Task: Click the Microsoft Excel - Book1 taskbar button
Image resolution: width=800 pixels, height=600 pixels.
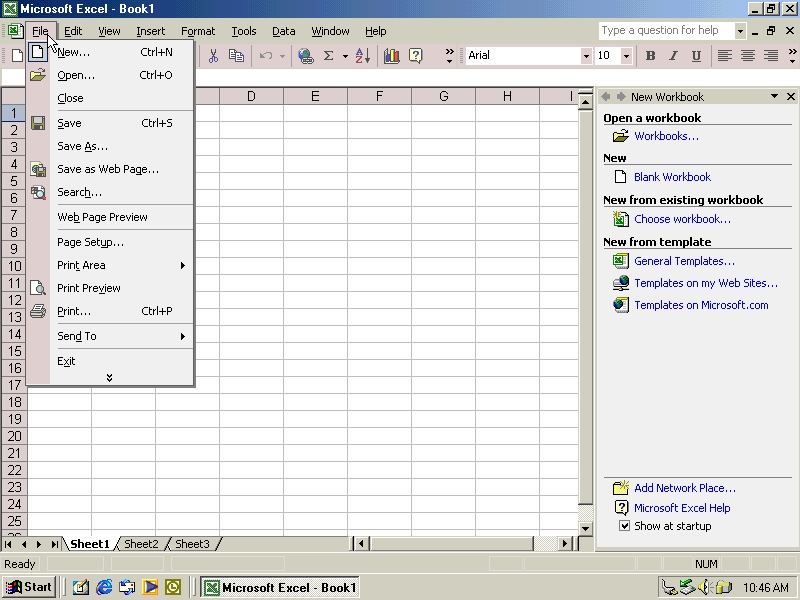Action: 280,587
